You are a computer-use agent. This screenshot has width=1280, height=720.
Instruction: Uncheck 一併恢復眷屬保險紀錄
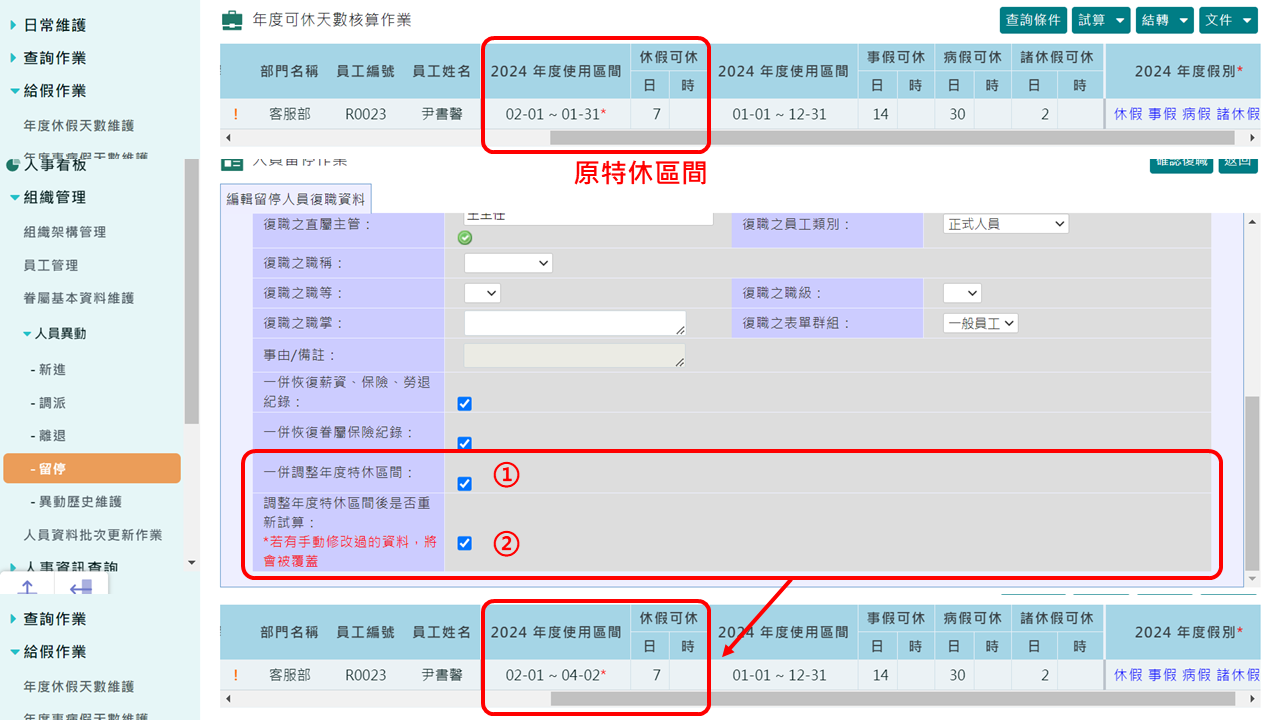point(464,443)
